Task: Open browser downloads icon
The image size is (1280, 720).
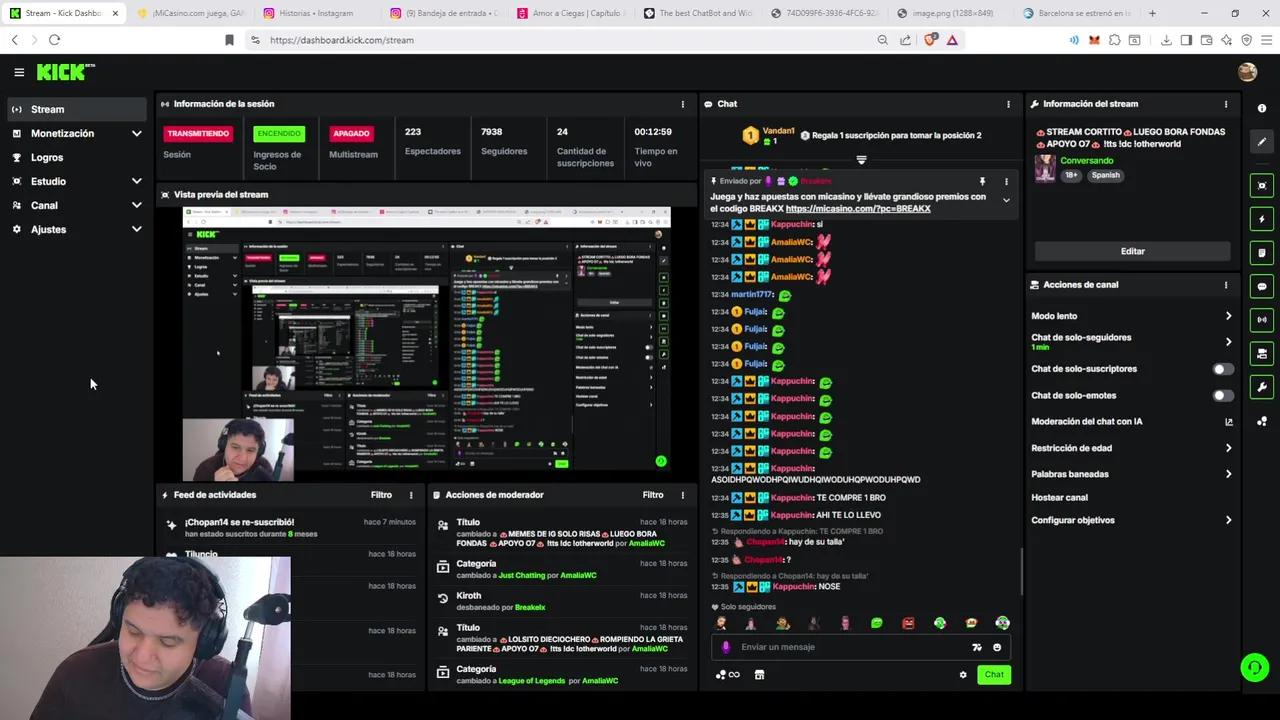Action: (x=1166, y=40)
